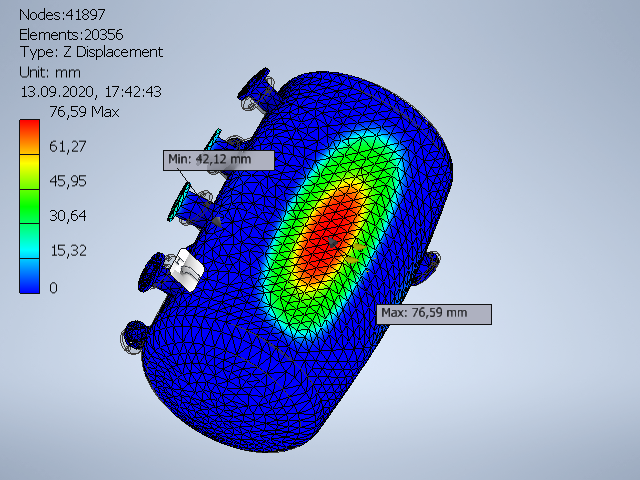The height and width of the screenshot is (480, 640).
Task: Click the 'Elements:20356' text
Action: [x=71, y=35]
